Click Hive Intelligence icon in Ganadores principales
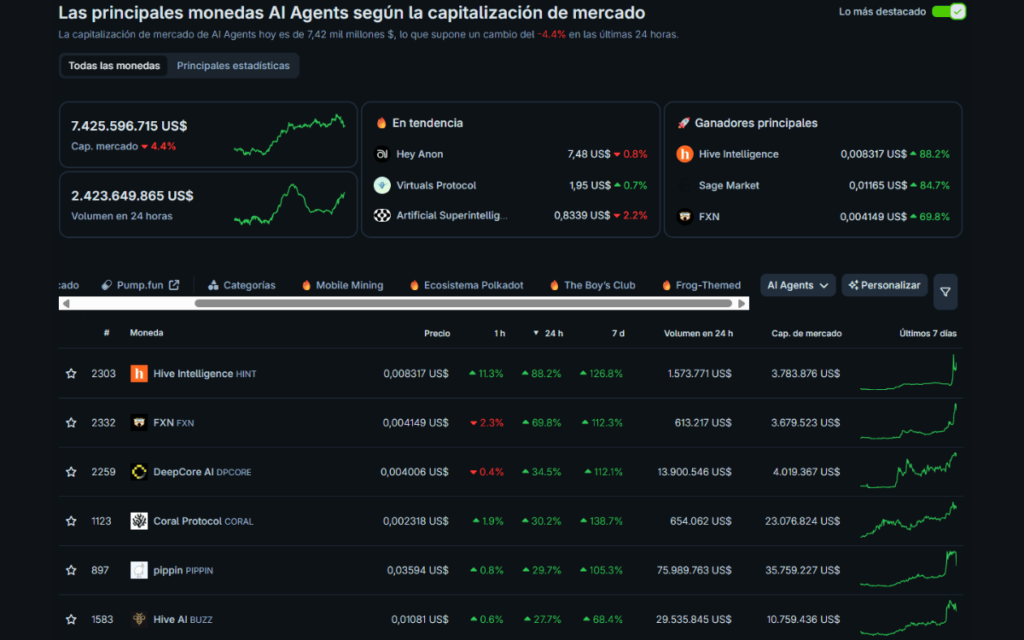Image resolution: width=1024 pixels, height=640 pixels. tap(684, 154)
